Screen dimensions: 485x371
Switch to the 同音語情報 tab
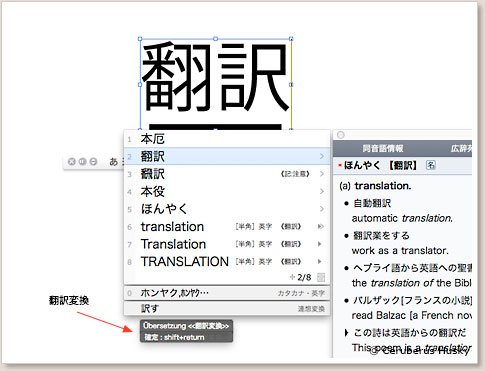coord(383,148)
